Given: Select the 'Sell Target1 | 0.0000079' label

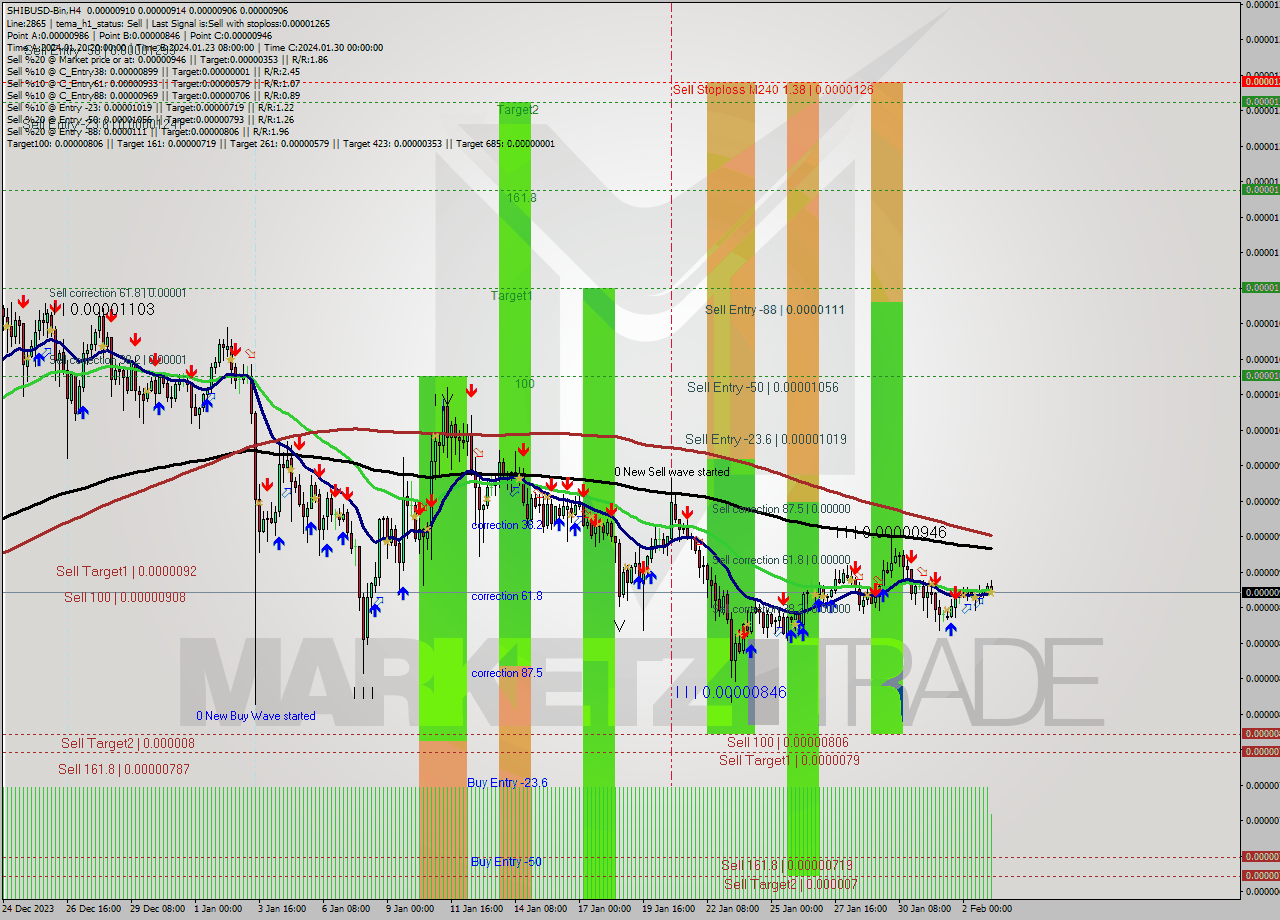Looking at the screenshot, I should tap(789, 761).
